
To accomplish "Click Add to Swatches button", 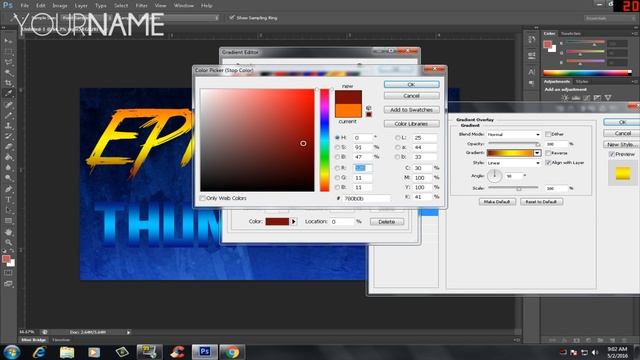I will pos(411,110).
